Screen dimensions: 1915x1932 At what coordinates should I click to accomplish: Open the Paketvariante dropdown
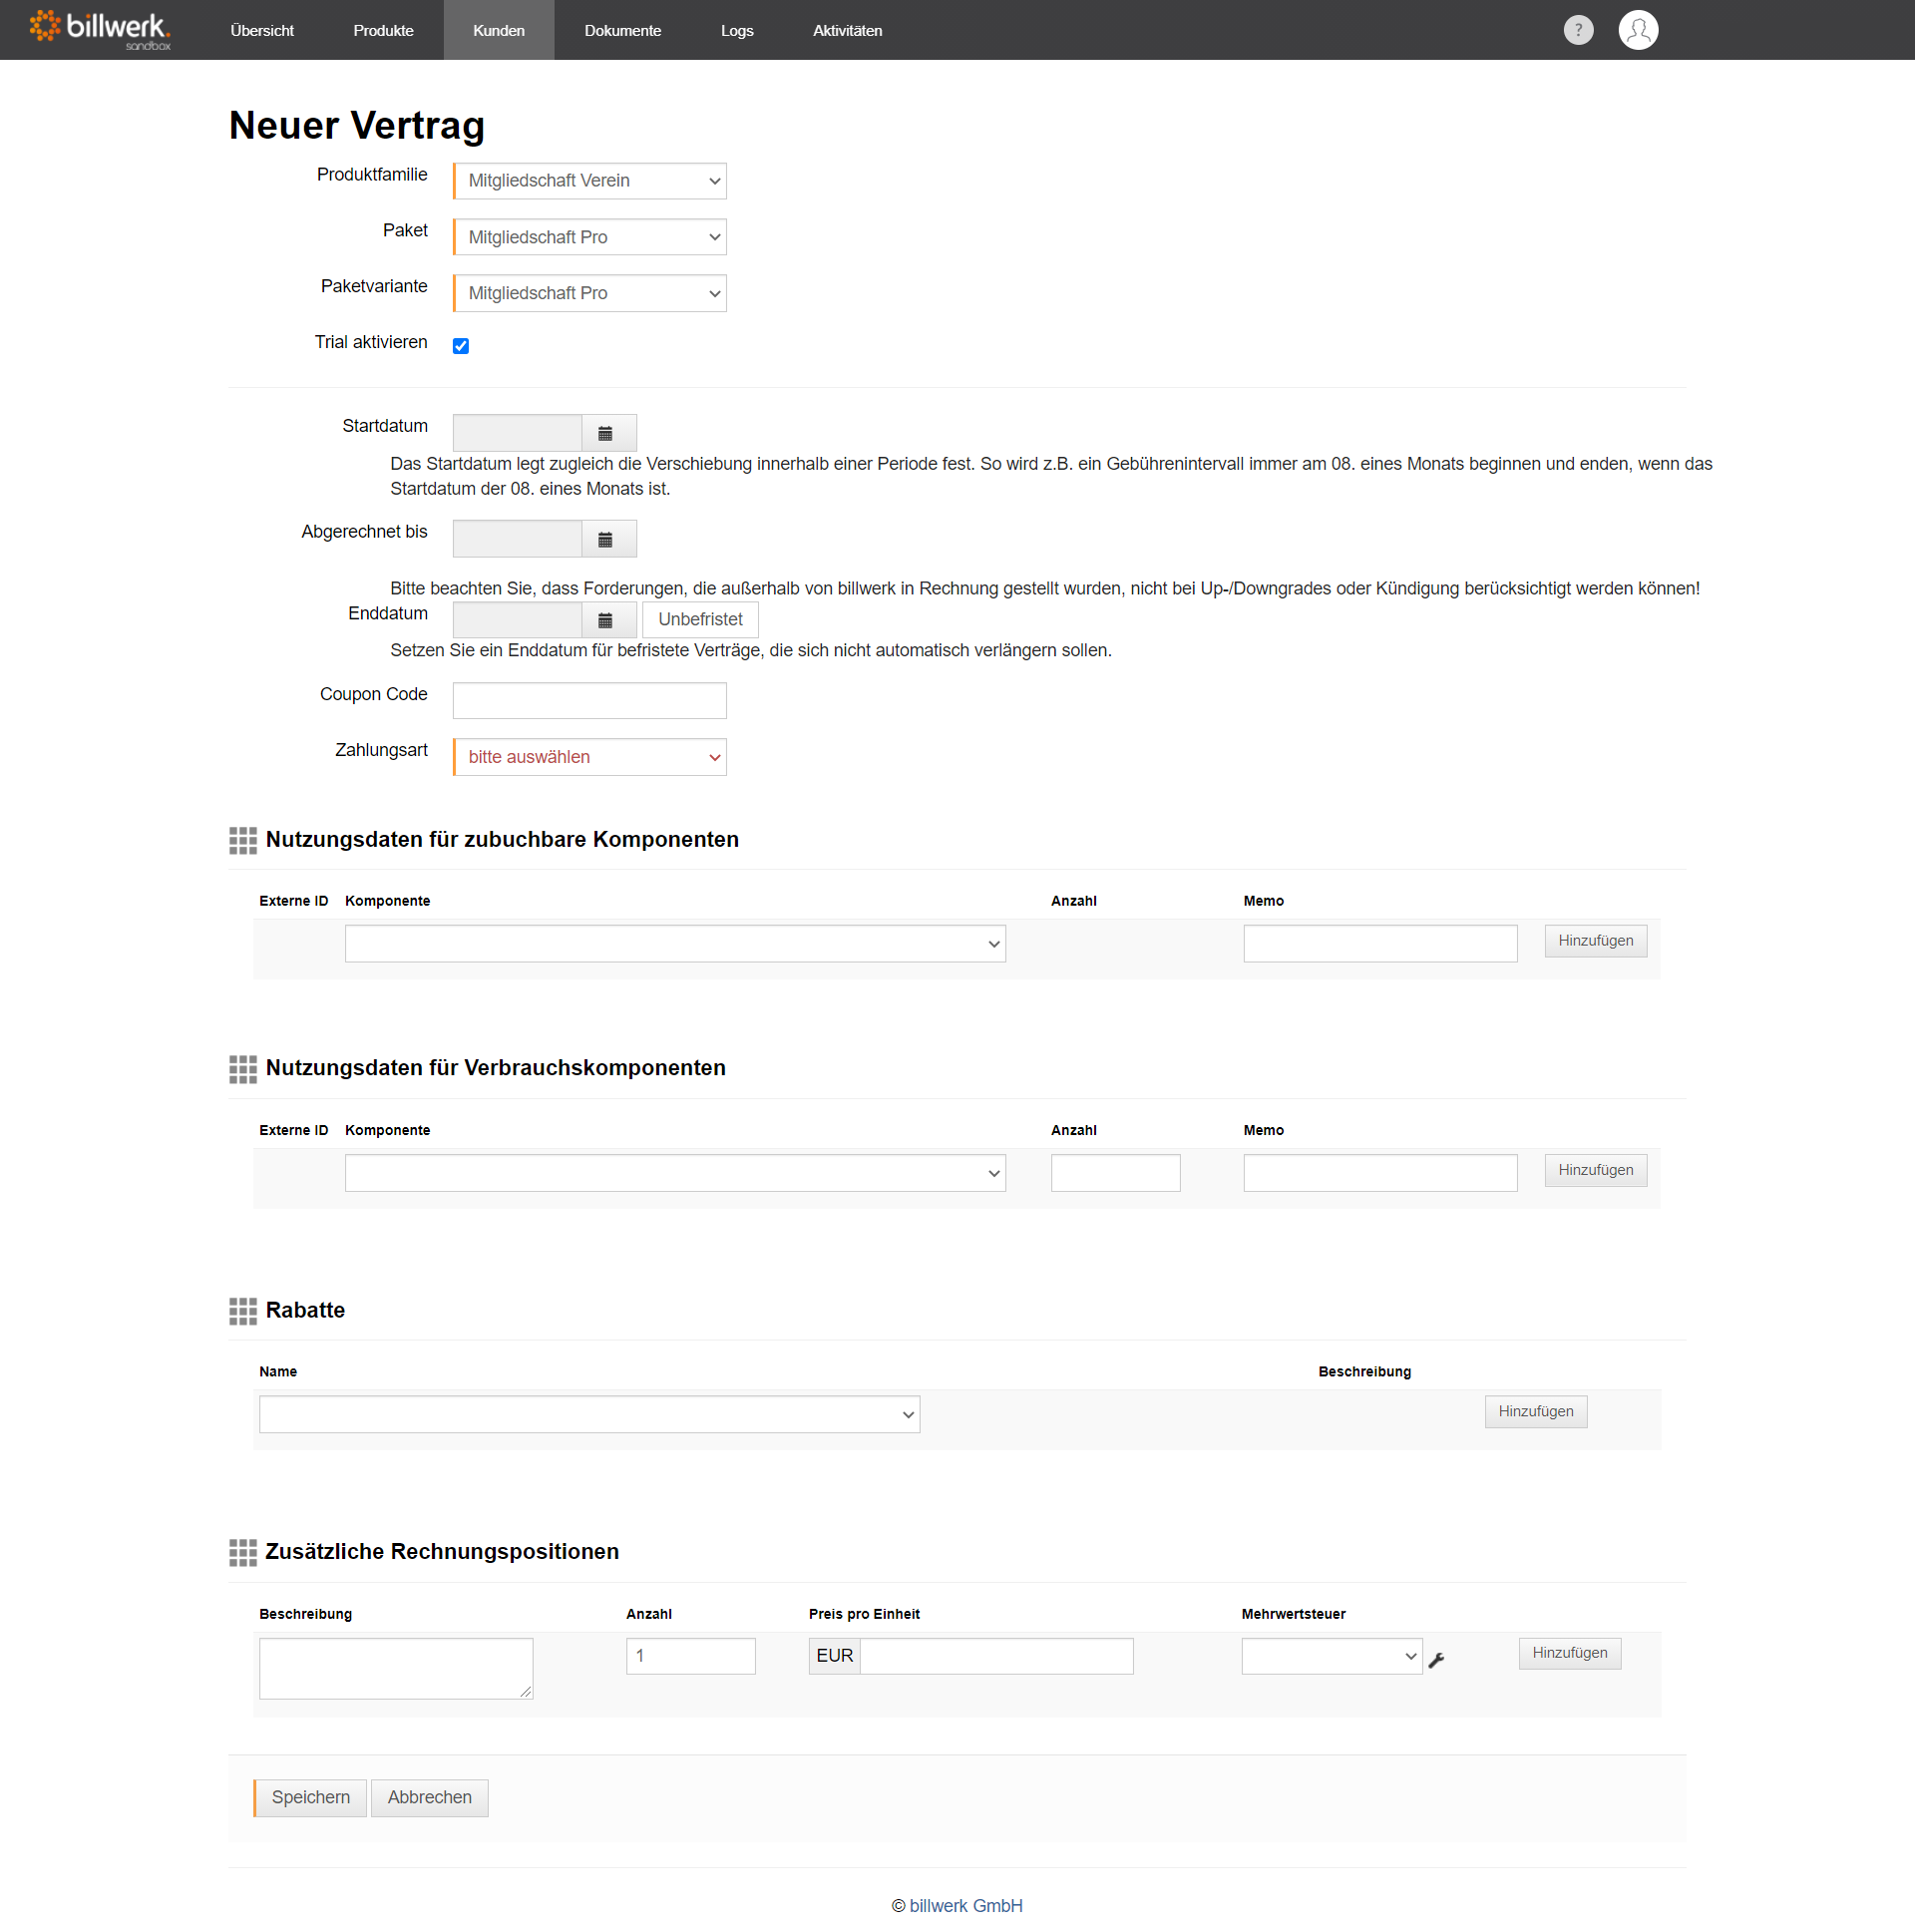[x=590, y=293]
